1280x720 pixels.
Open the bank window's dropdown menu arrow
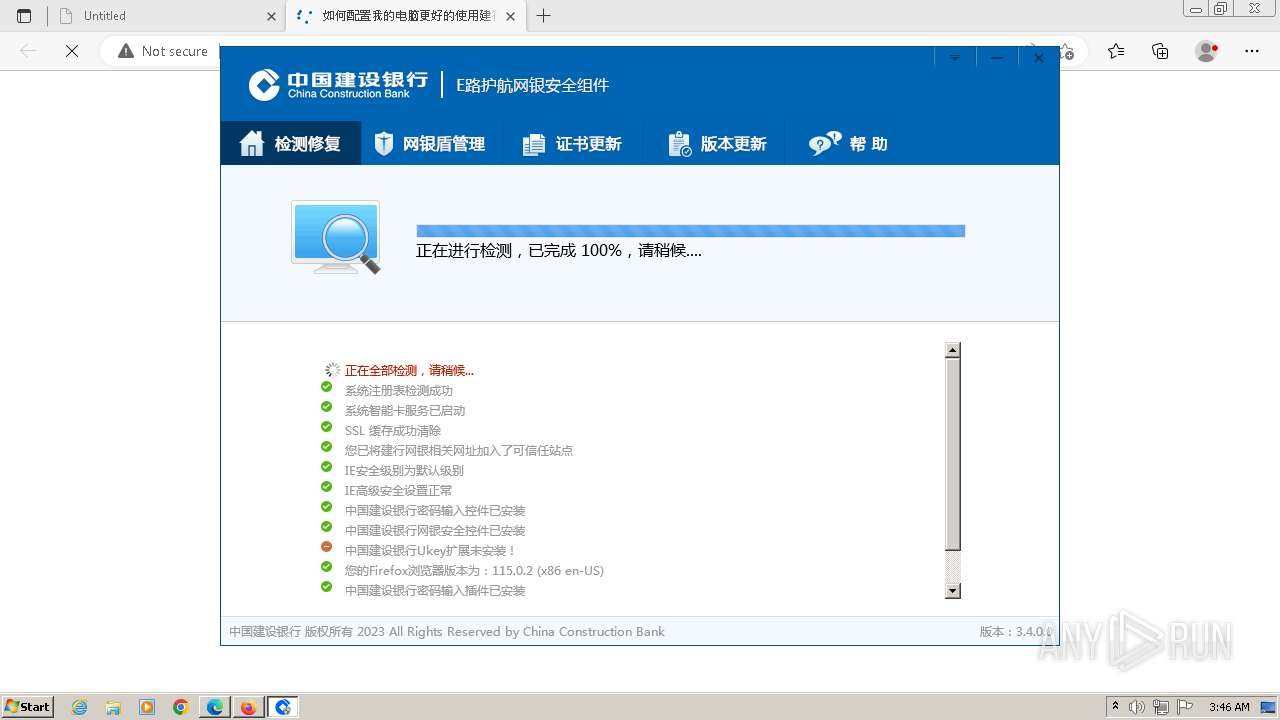pos(955,58)
